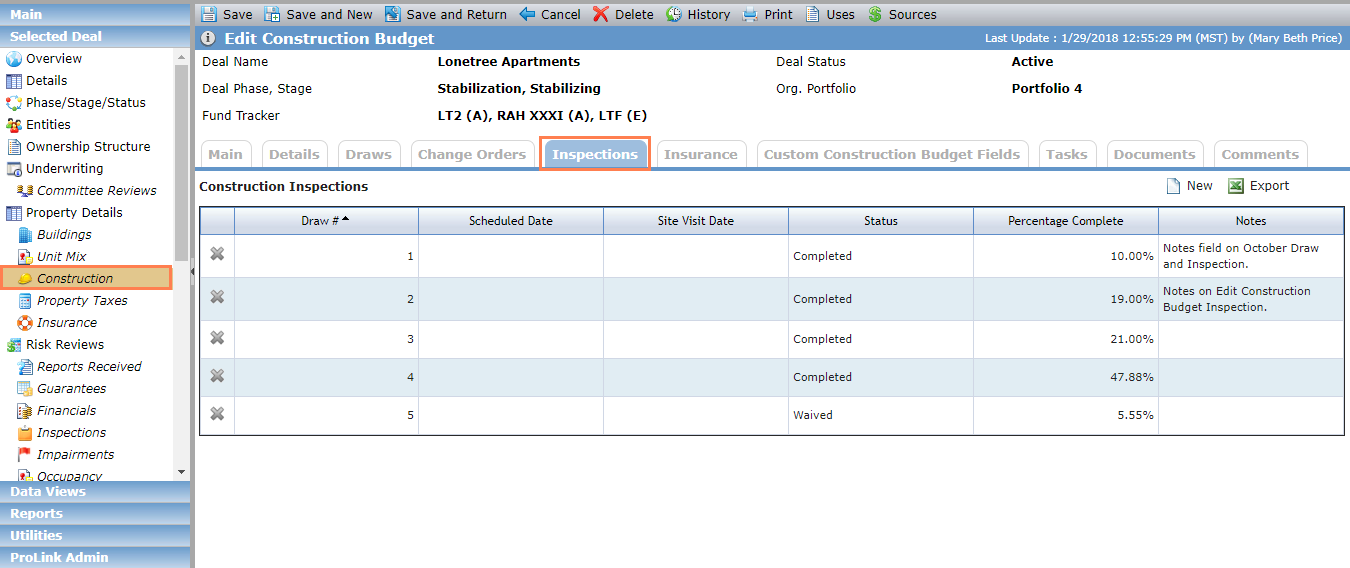The height and width of the screenshot is (568, 1350).
Task: Click Save and Return button
Action: point(445,14)
